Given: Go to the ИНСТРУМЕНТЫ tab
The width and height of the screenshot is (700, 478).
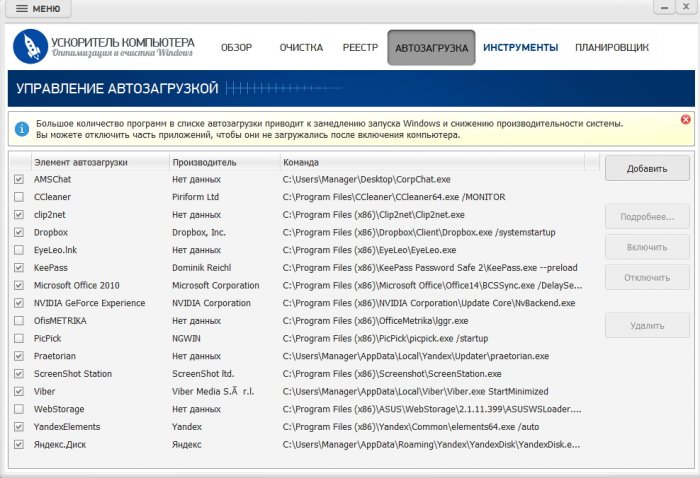Looking at the screenshot, I should [520, 48].
